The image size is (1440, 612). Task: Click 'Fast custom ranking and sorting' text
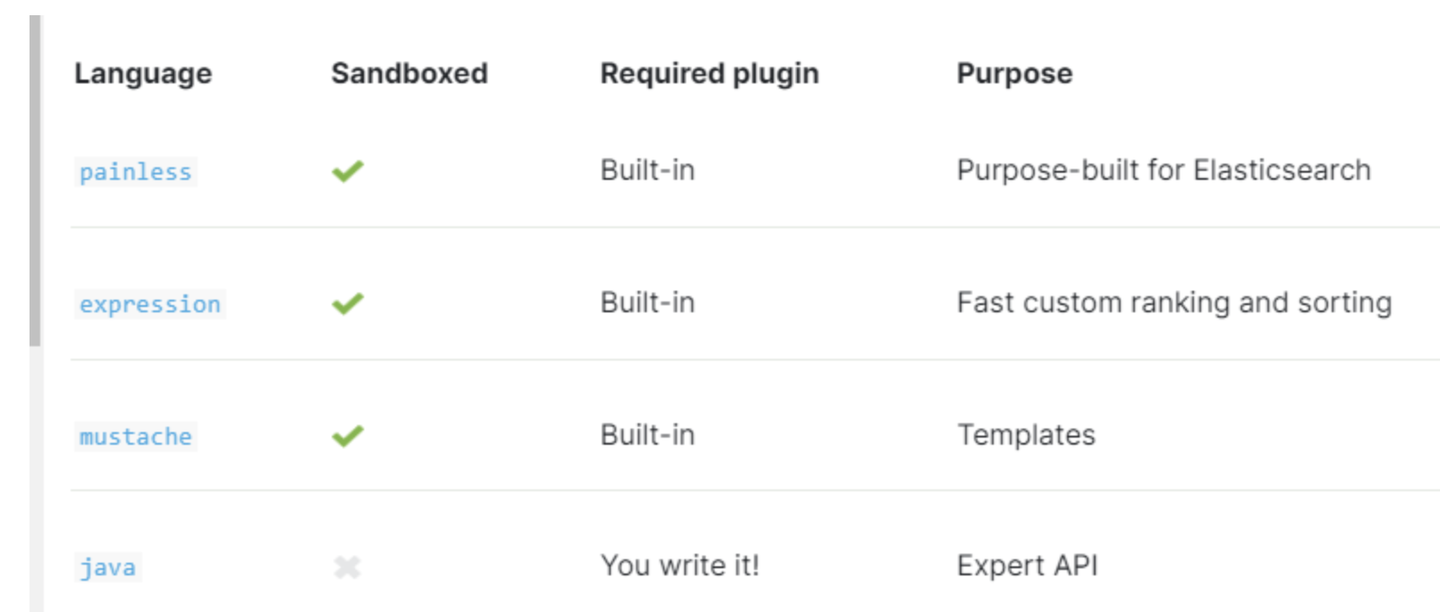[x=1174, y=303]
